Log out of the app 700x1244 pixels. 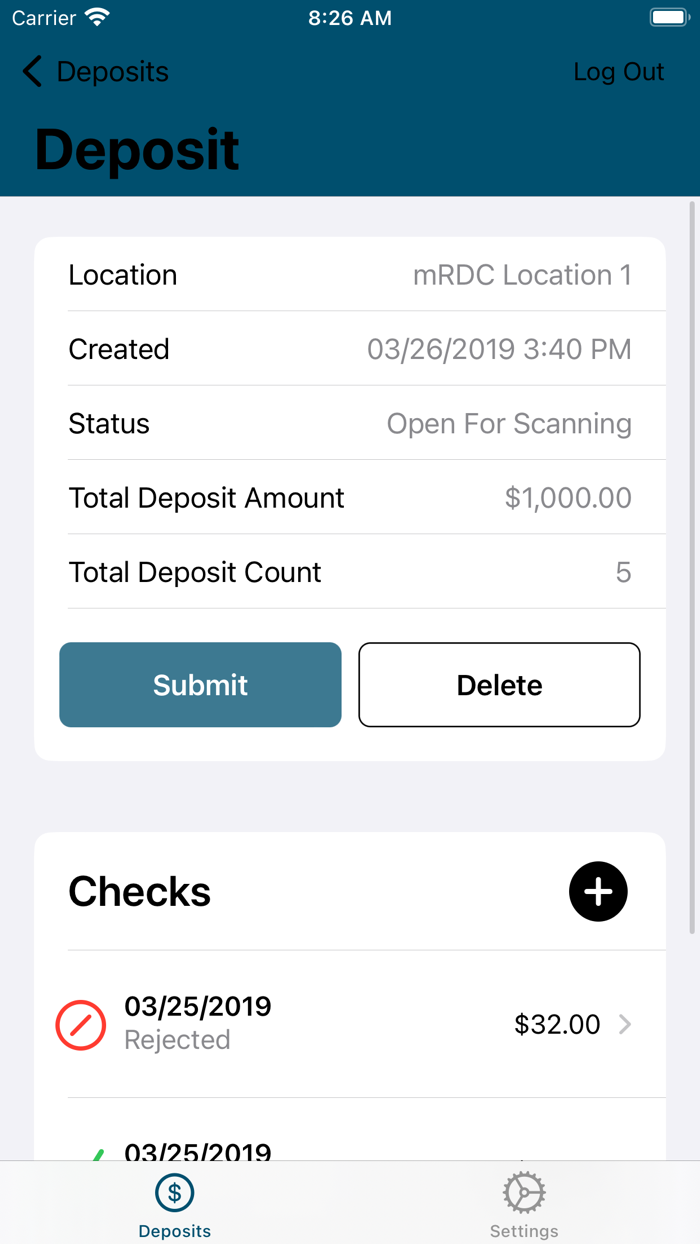click(x=618, y=71)
